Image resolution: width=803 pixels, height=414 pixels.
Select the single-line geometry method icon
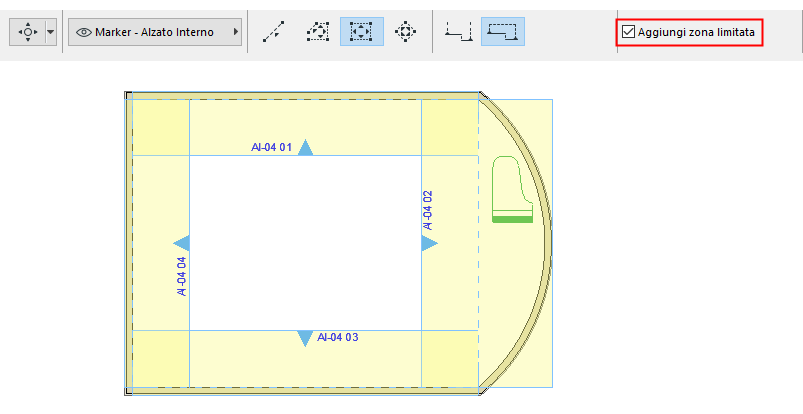coord(273,32)
